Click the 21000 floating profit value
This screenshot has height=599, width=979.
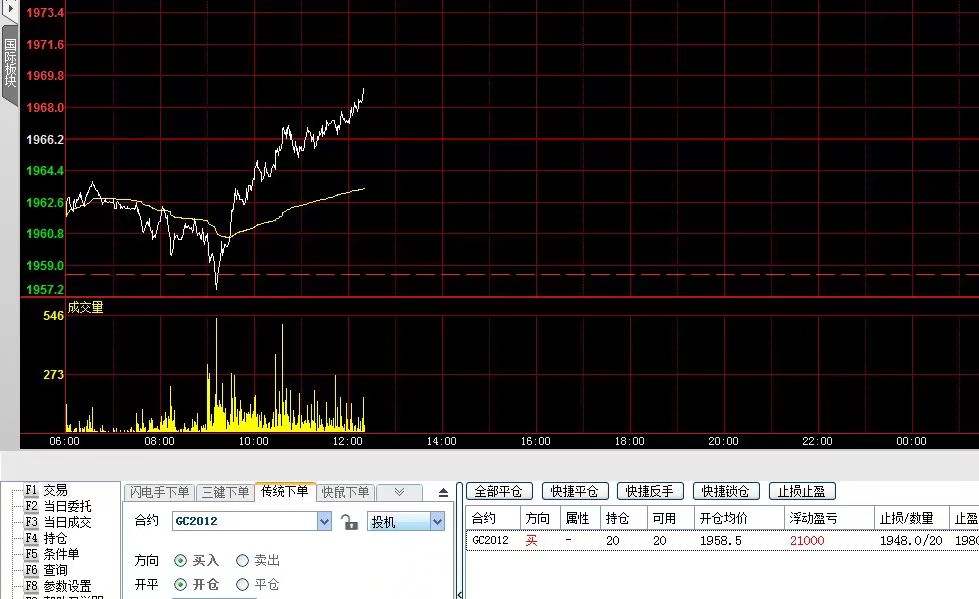pos(807,540)
